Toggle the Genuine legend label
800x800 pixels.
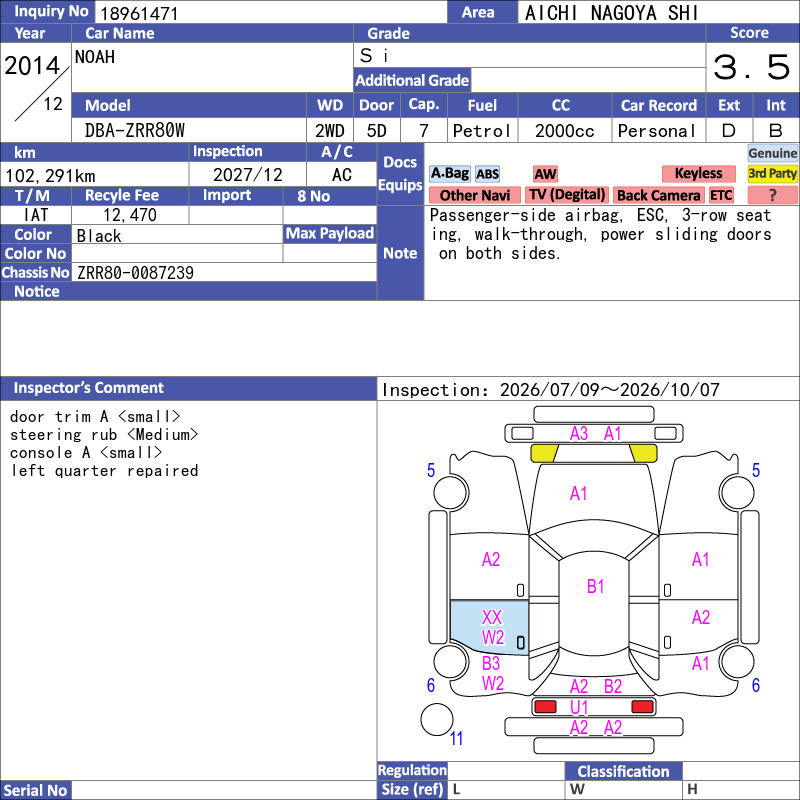click(x=772, y=153)
